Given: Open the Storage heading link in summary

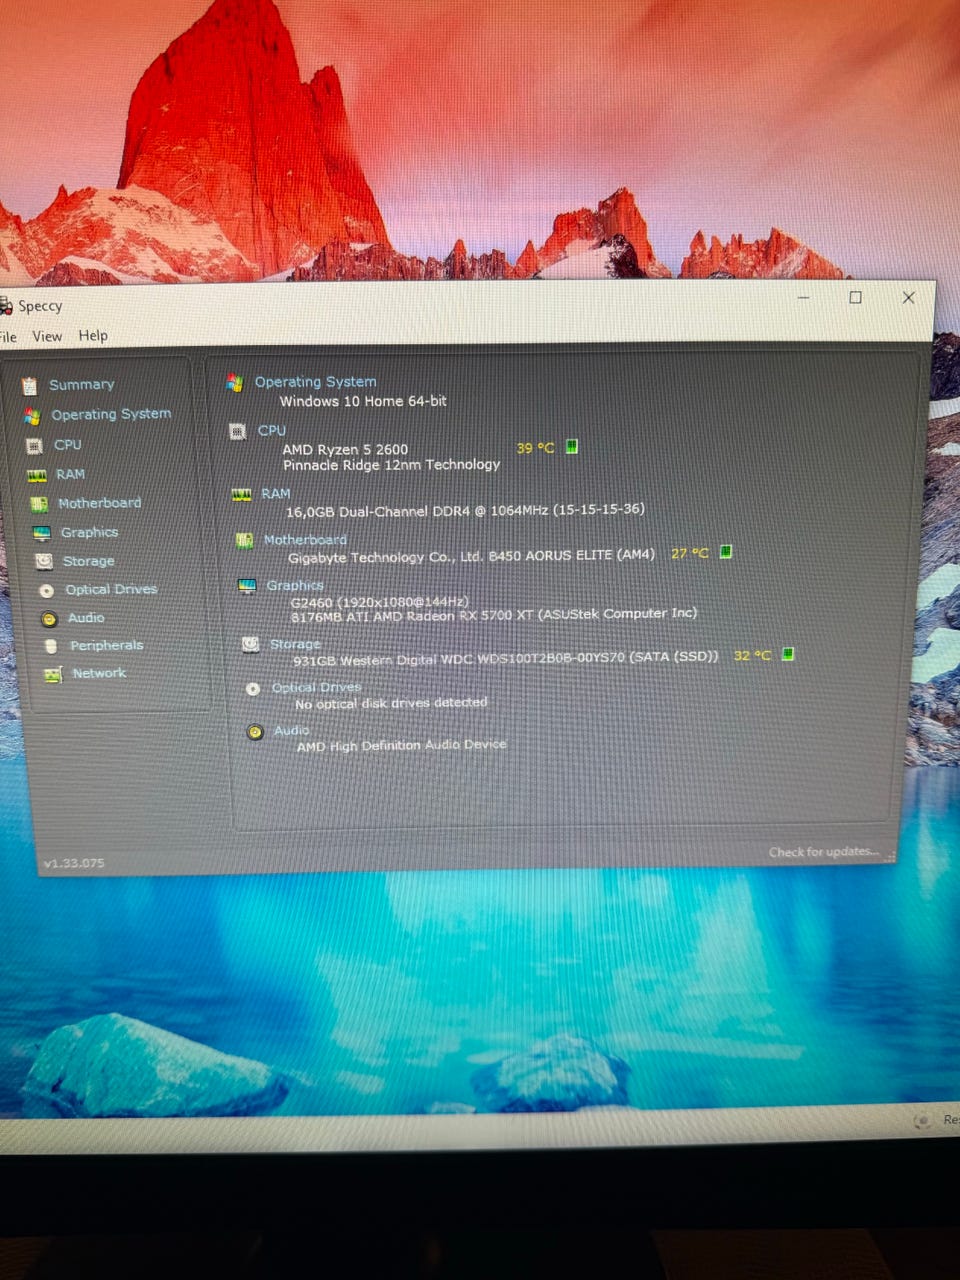Looking at the screenshot, I should point(295,644).
